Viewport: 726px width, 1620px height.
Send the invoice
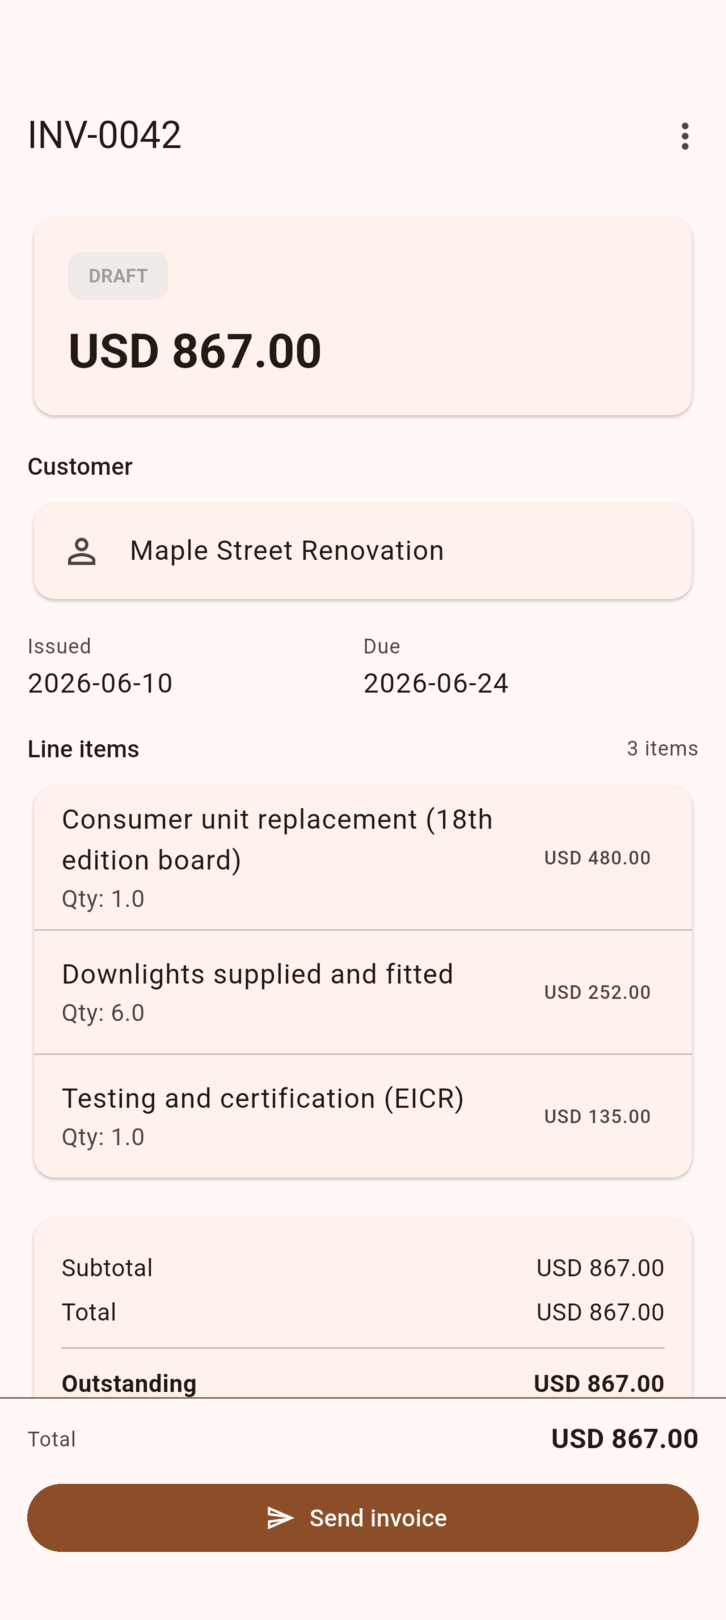[x=363, y=1518]
